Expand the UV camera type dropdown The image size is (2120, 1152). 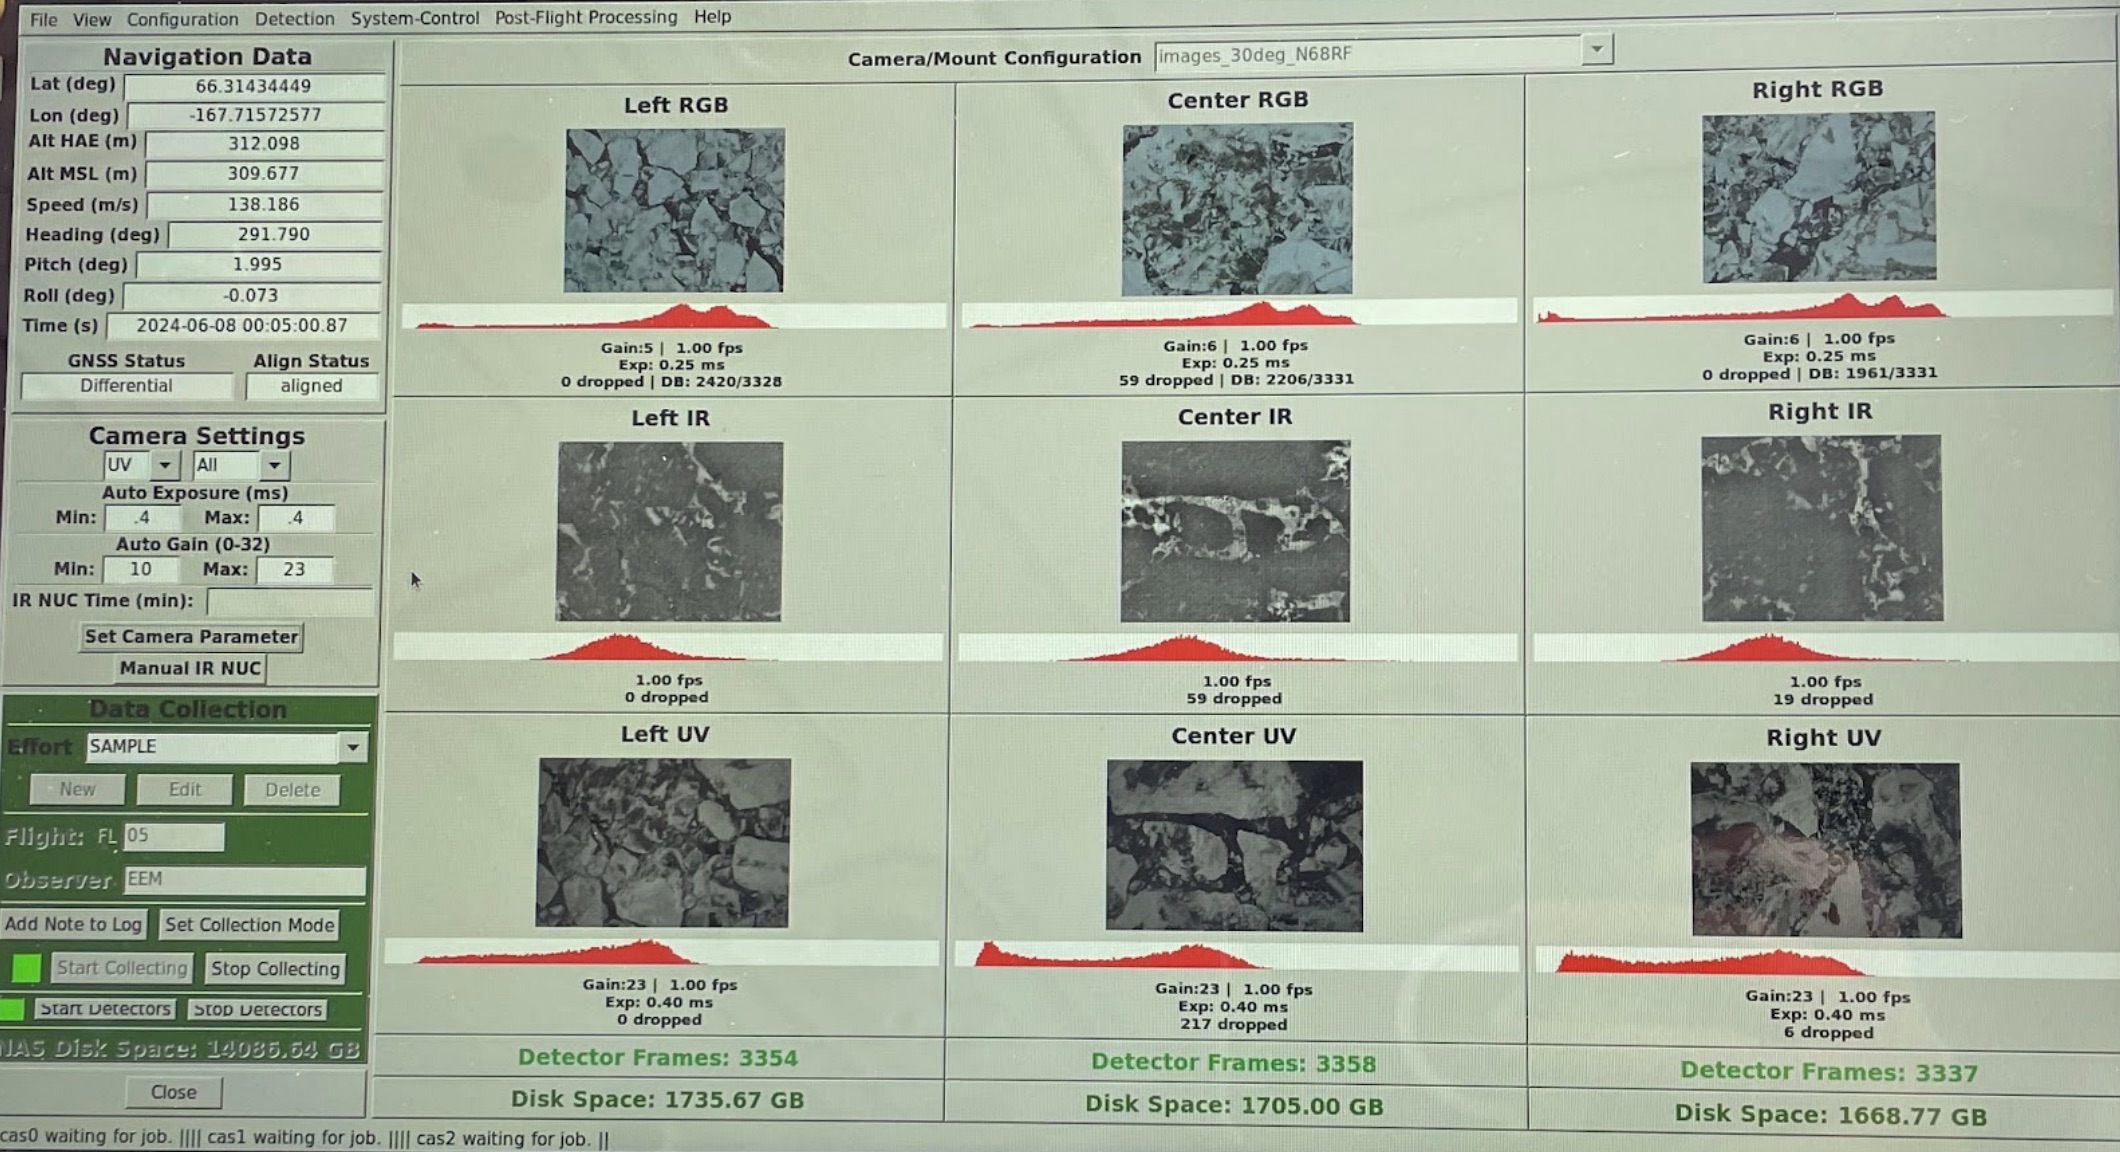pyautogui.click(x=164, y=465)
